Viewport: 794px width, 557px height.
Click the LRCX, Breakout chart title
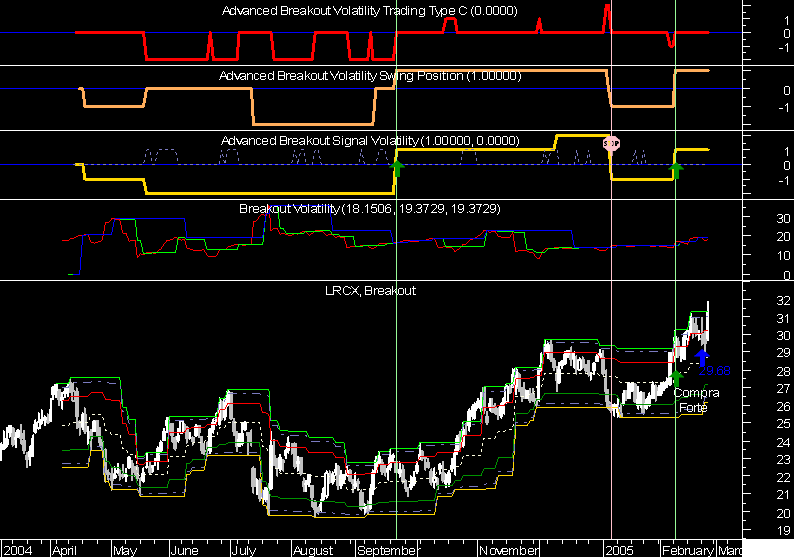click(370, 290)
